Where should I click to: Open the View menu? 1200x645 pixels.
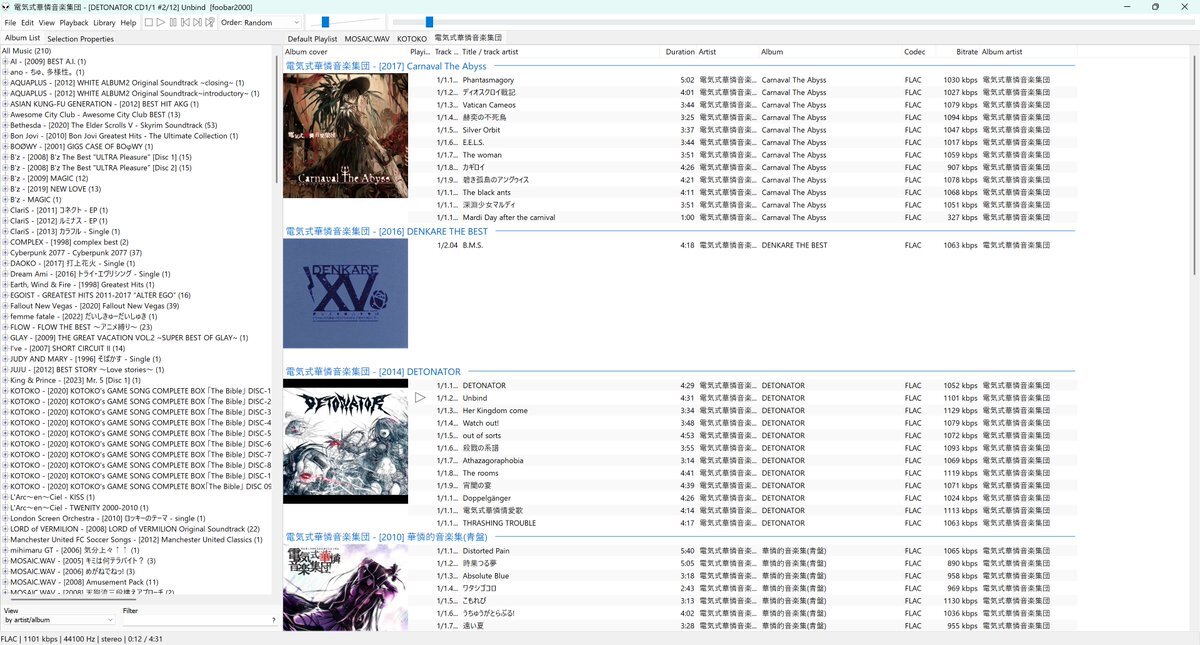click(46, 22)
